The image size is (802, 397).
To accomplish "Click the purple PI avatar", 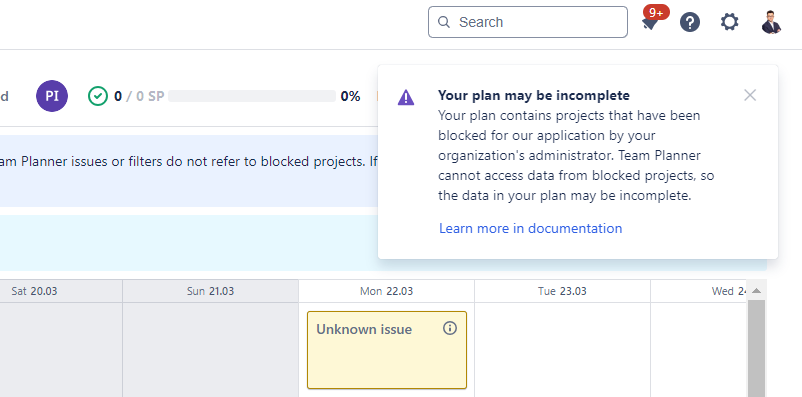I will pos(52,96).
